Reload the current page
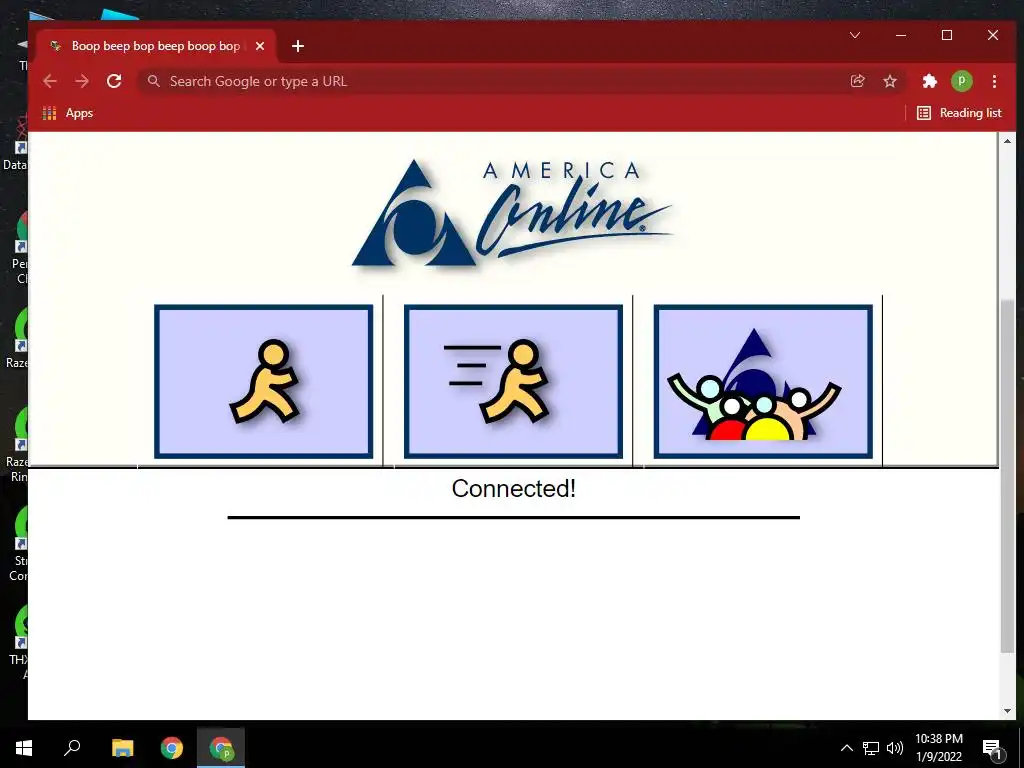 tap(114, 81)
